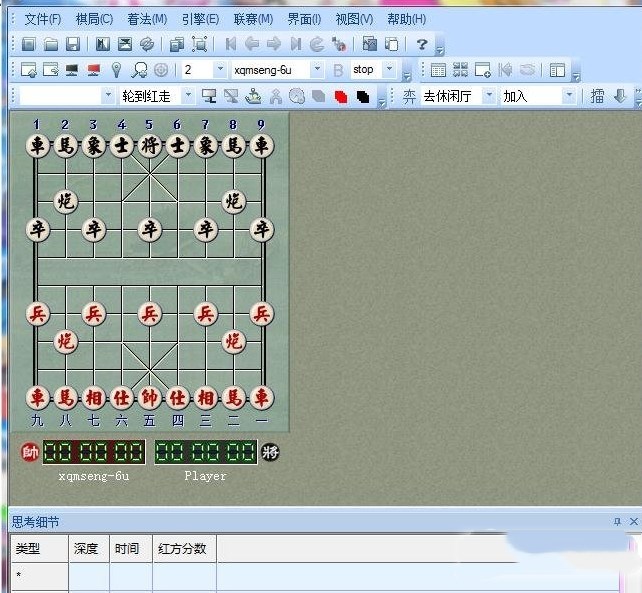Open the 去休闲厅 dropdown
This screenshot has width=642, height=593.
[489, 96]
